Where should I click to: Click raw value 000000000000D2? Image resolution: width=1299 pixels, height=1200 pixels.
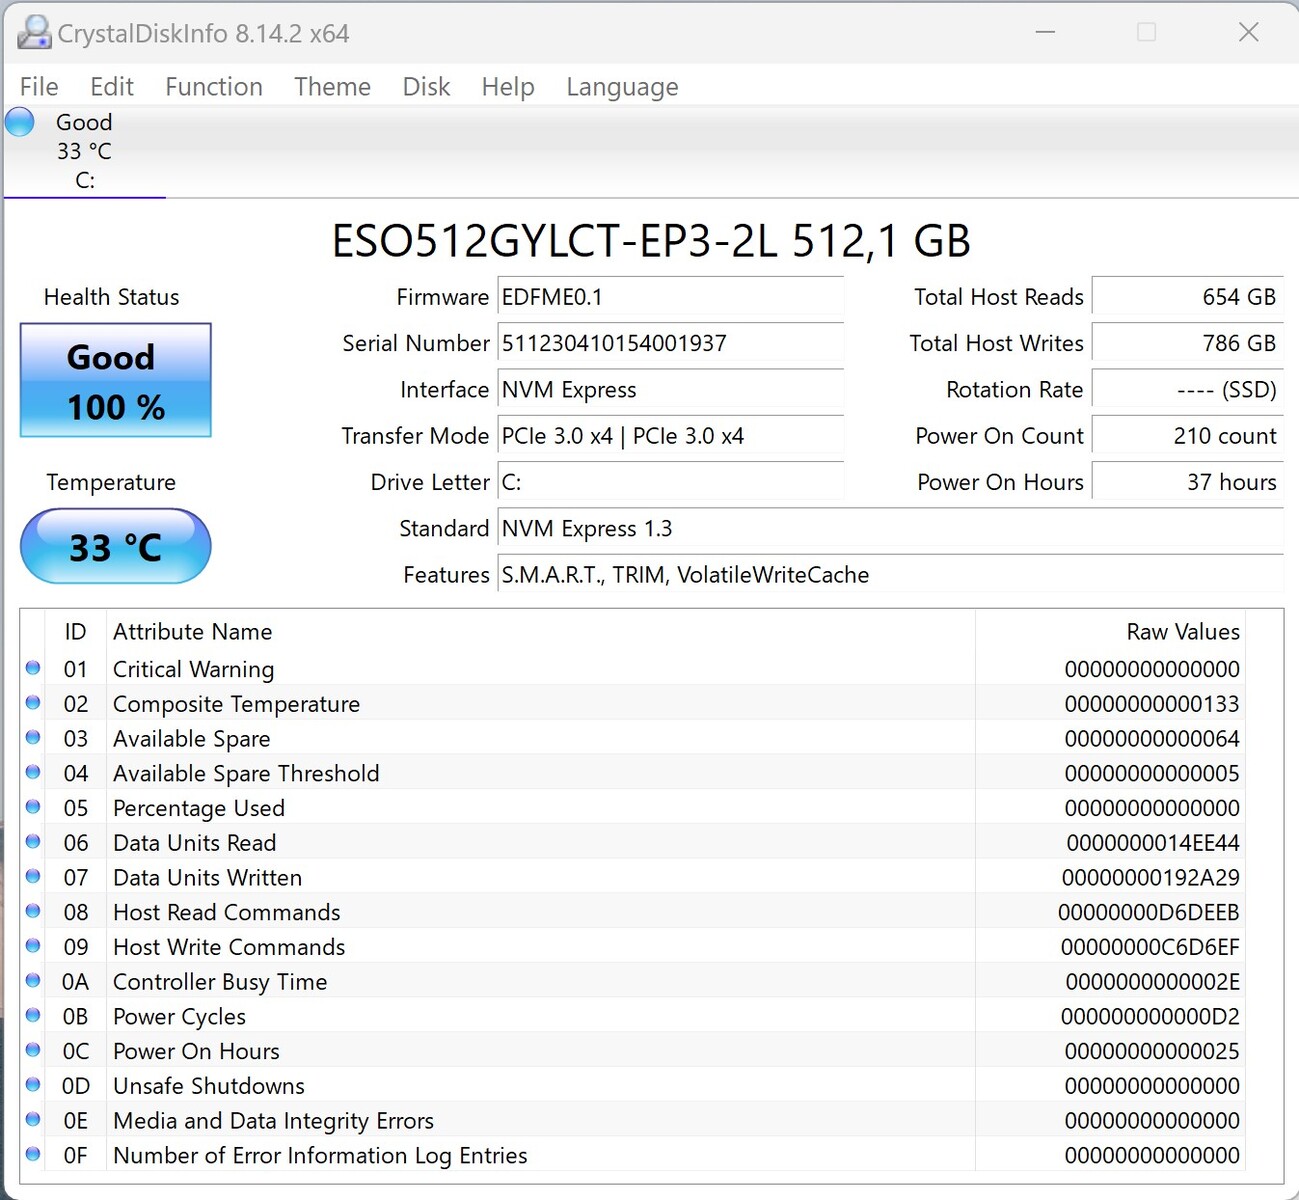click(x=1150, y=1017)
